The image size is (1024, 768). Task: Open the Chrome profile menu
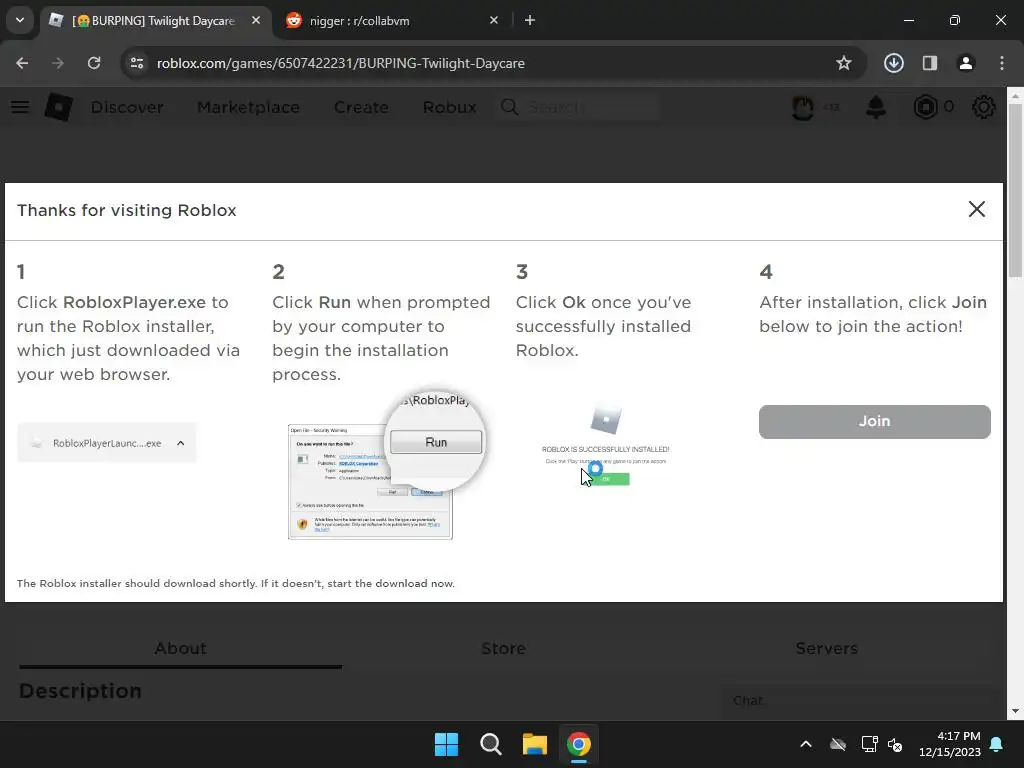click(x=966, y=63)
